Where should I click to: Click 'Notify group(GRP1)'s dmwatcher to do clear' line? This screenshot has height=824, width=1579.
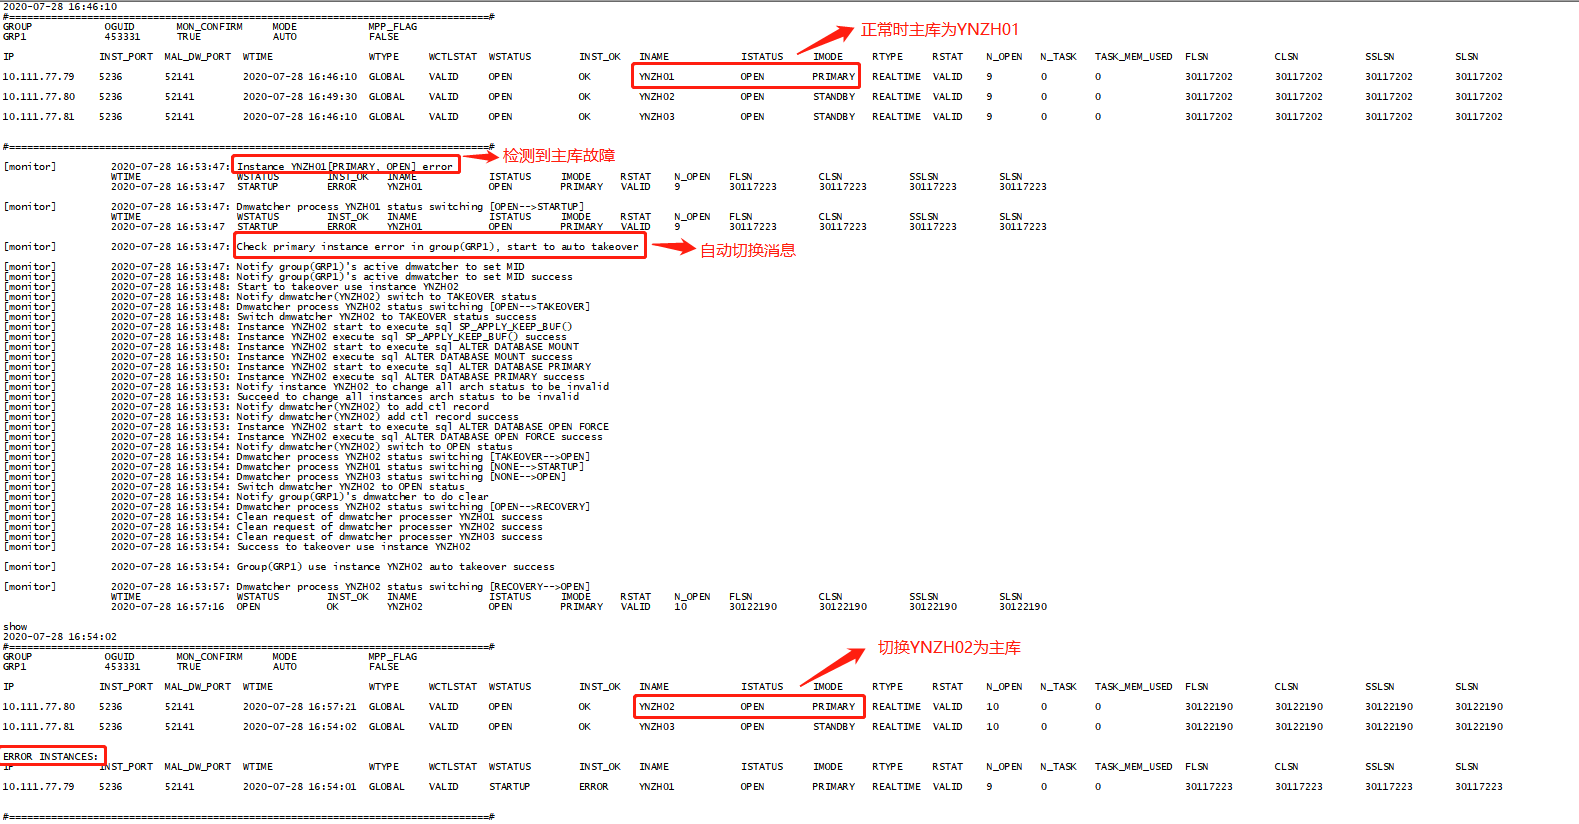(x=362, y=497)
